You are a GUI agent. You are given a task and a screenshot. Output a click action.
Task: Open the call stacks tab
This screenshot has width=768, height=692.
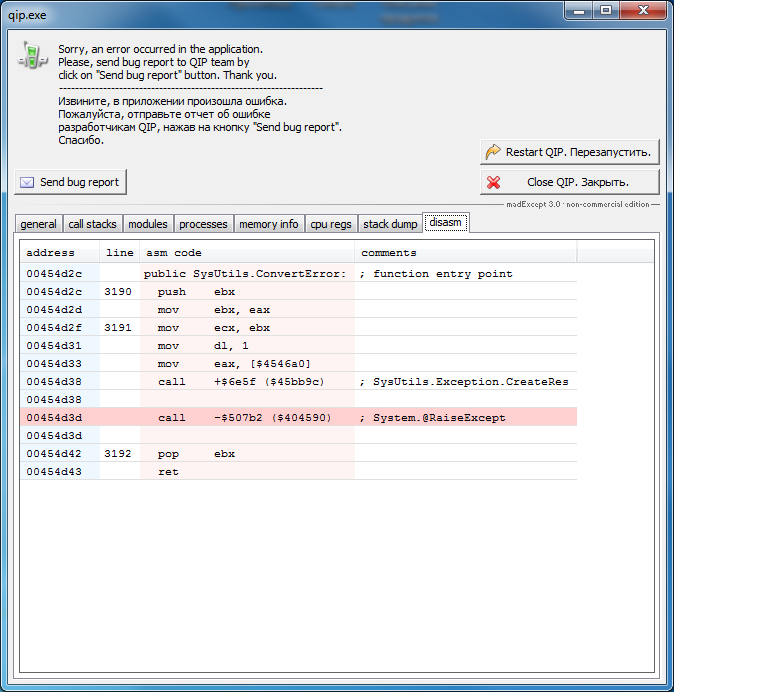92,224
